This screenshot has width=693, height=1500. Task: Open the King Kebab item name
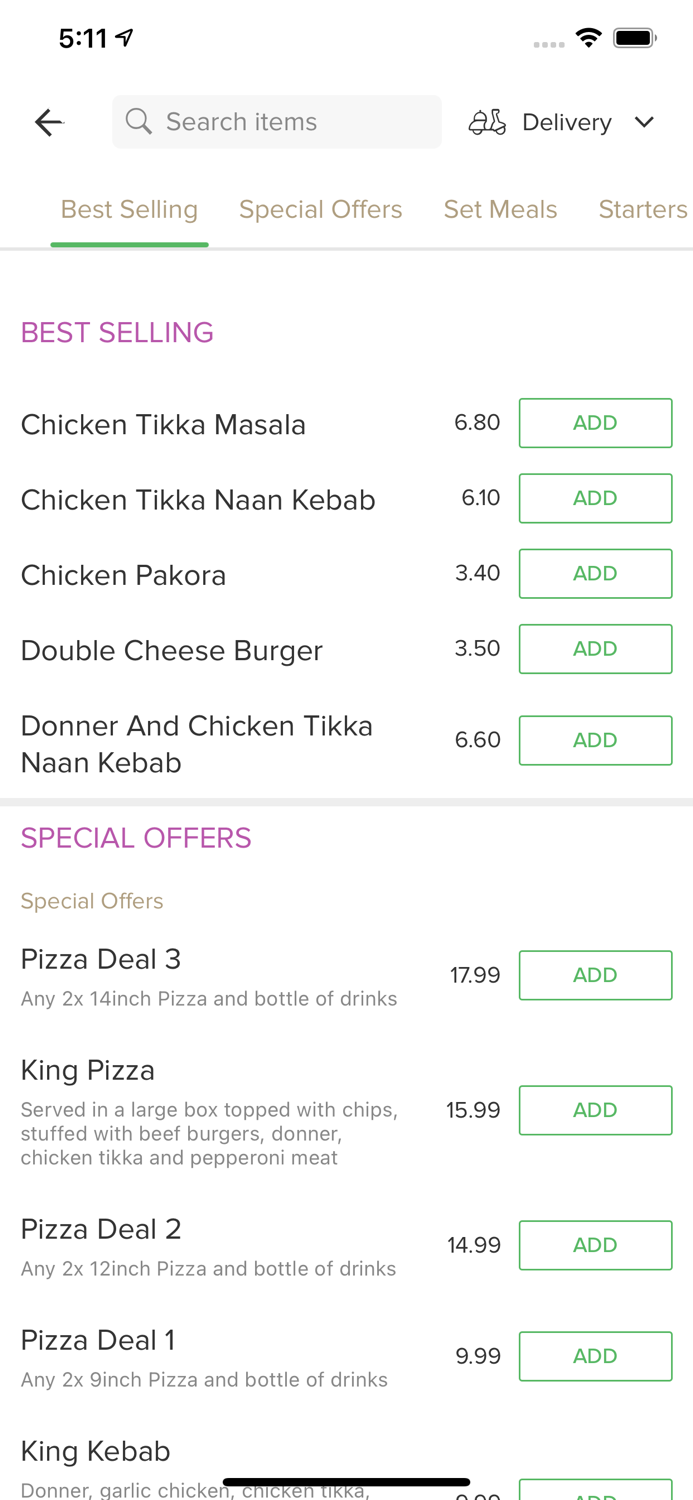pyautogui.click(x=96, y=1451)
